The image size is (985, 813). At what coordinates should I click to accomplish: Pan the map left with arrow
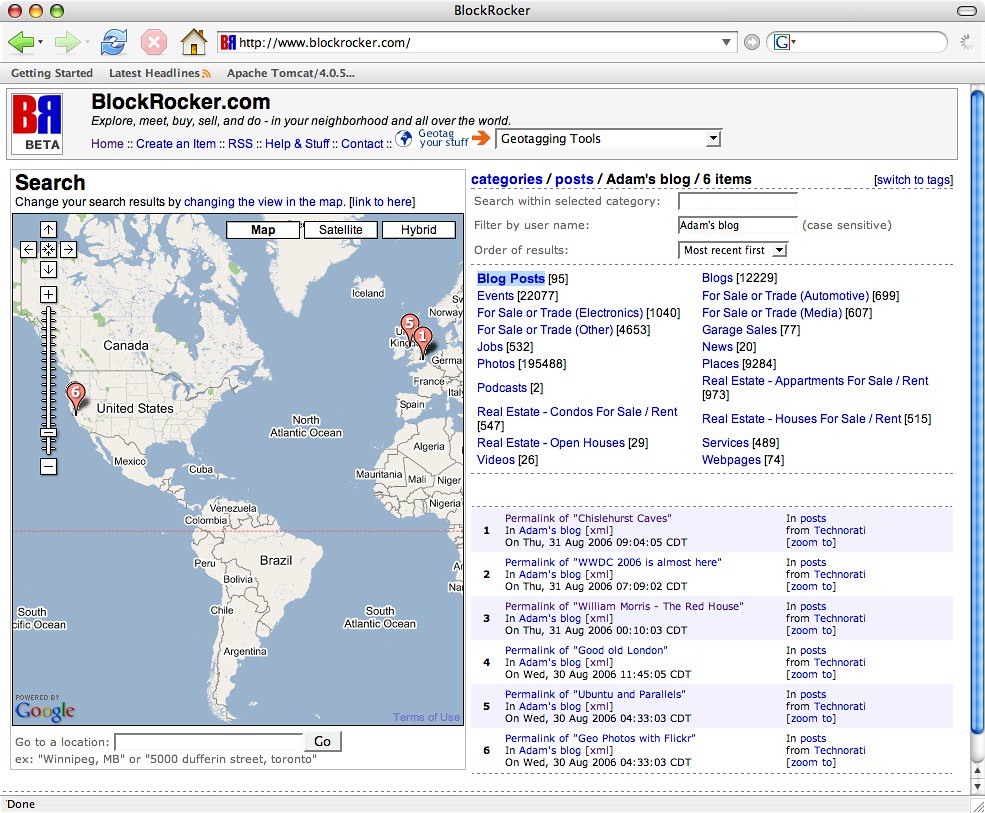tap(28, 249)
